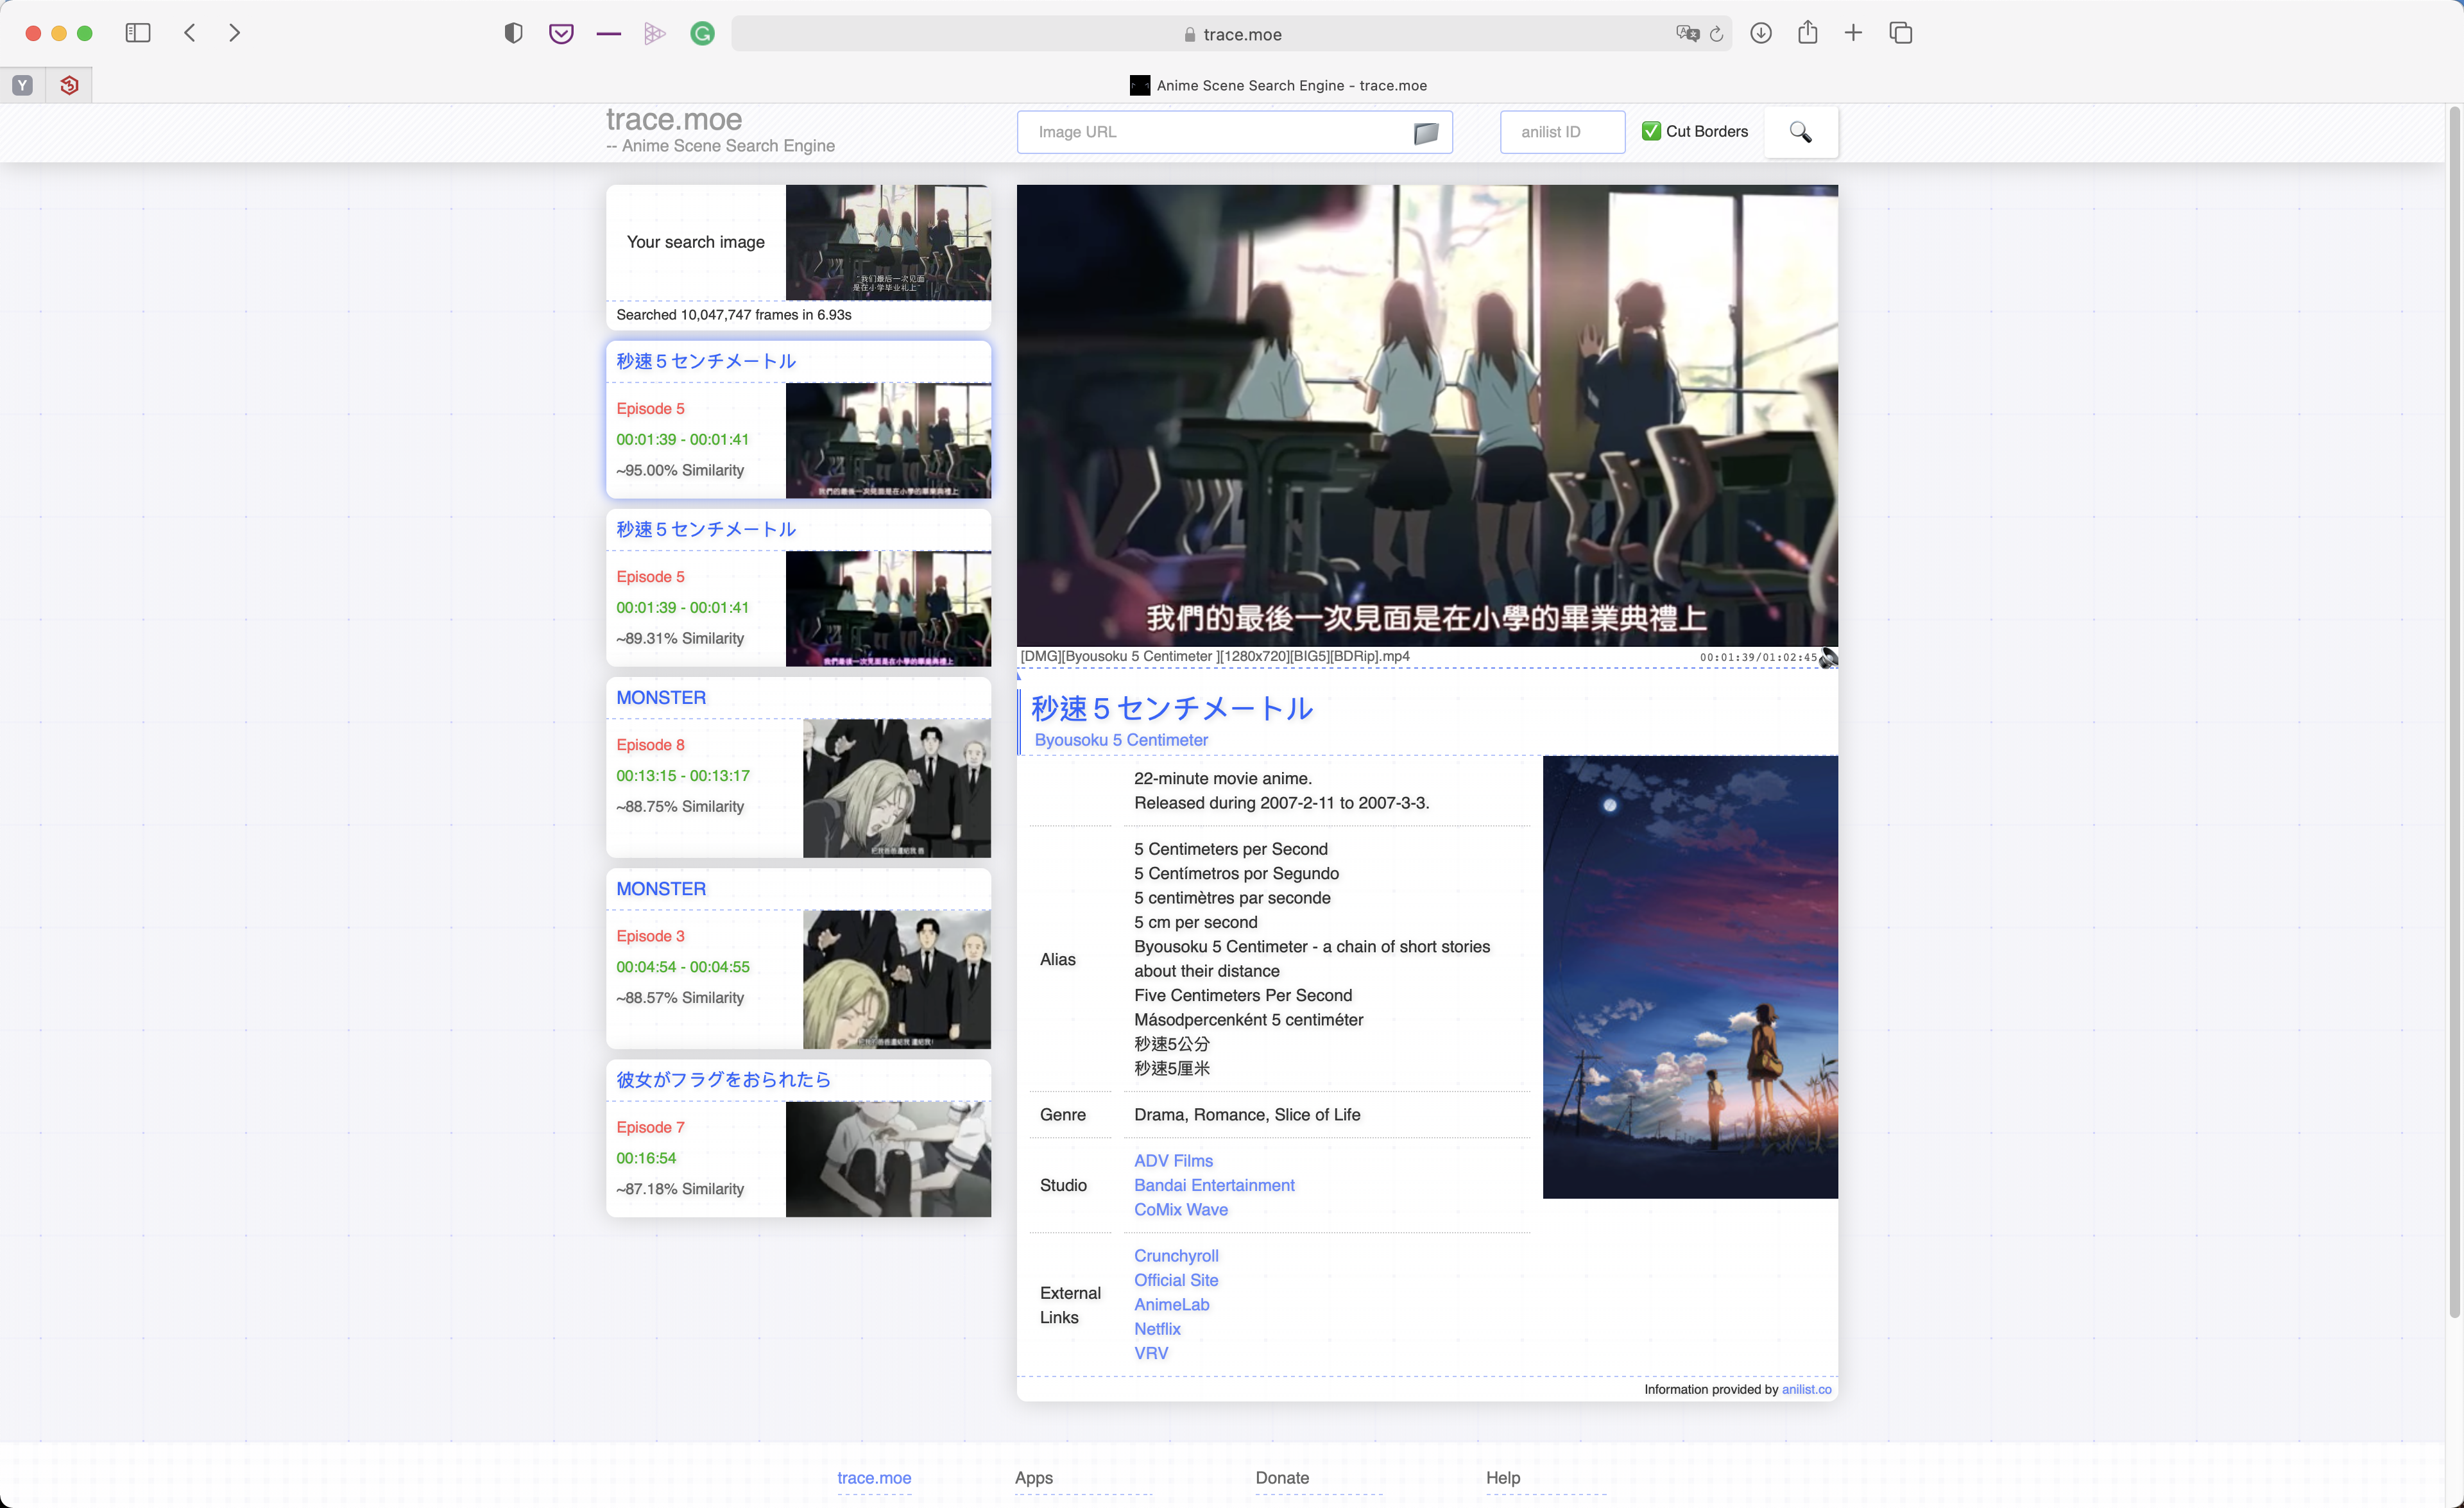Click the footer trace.moe link
Screen dimensions: 2464x1508
874,1478
